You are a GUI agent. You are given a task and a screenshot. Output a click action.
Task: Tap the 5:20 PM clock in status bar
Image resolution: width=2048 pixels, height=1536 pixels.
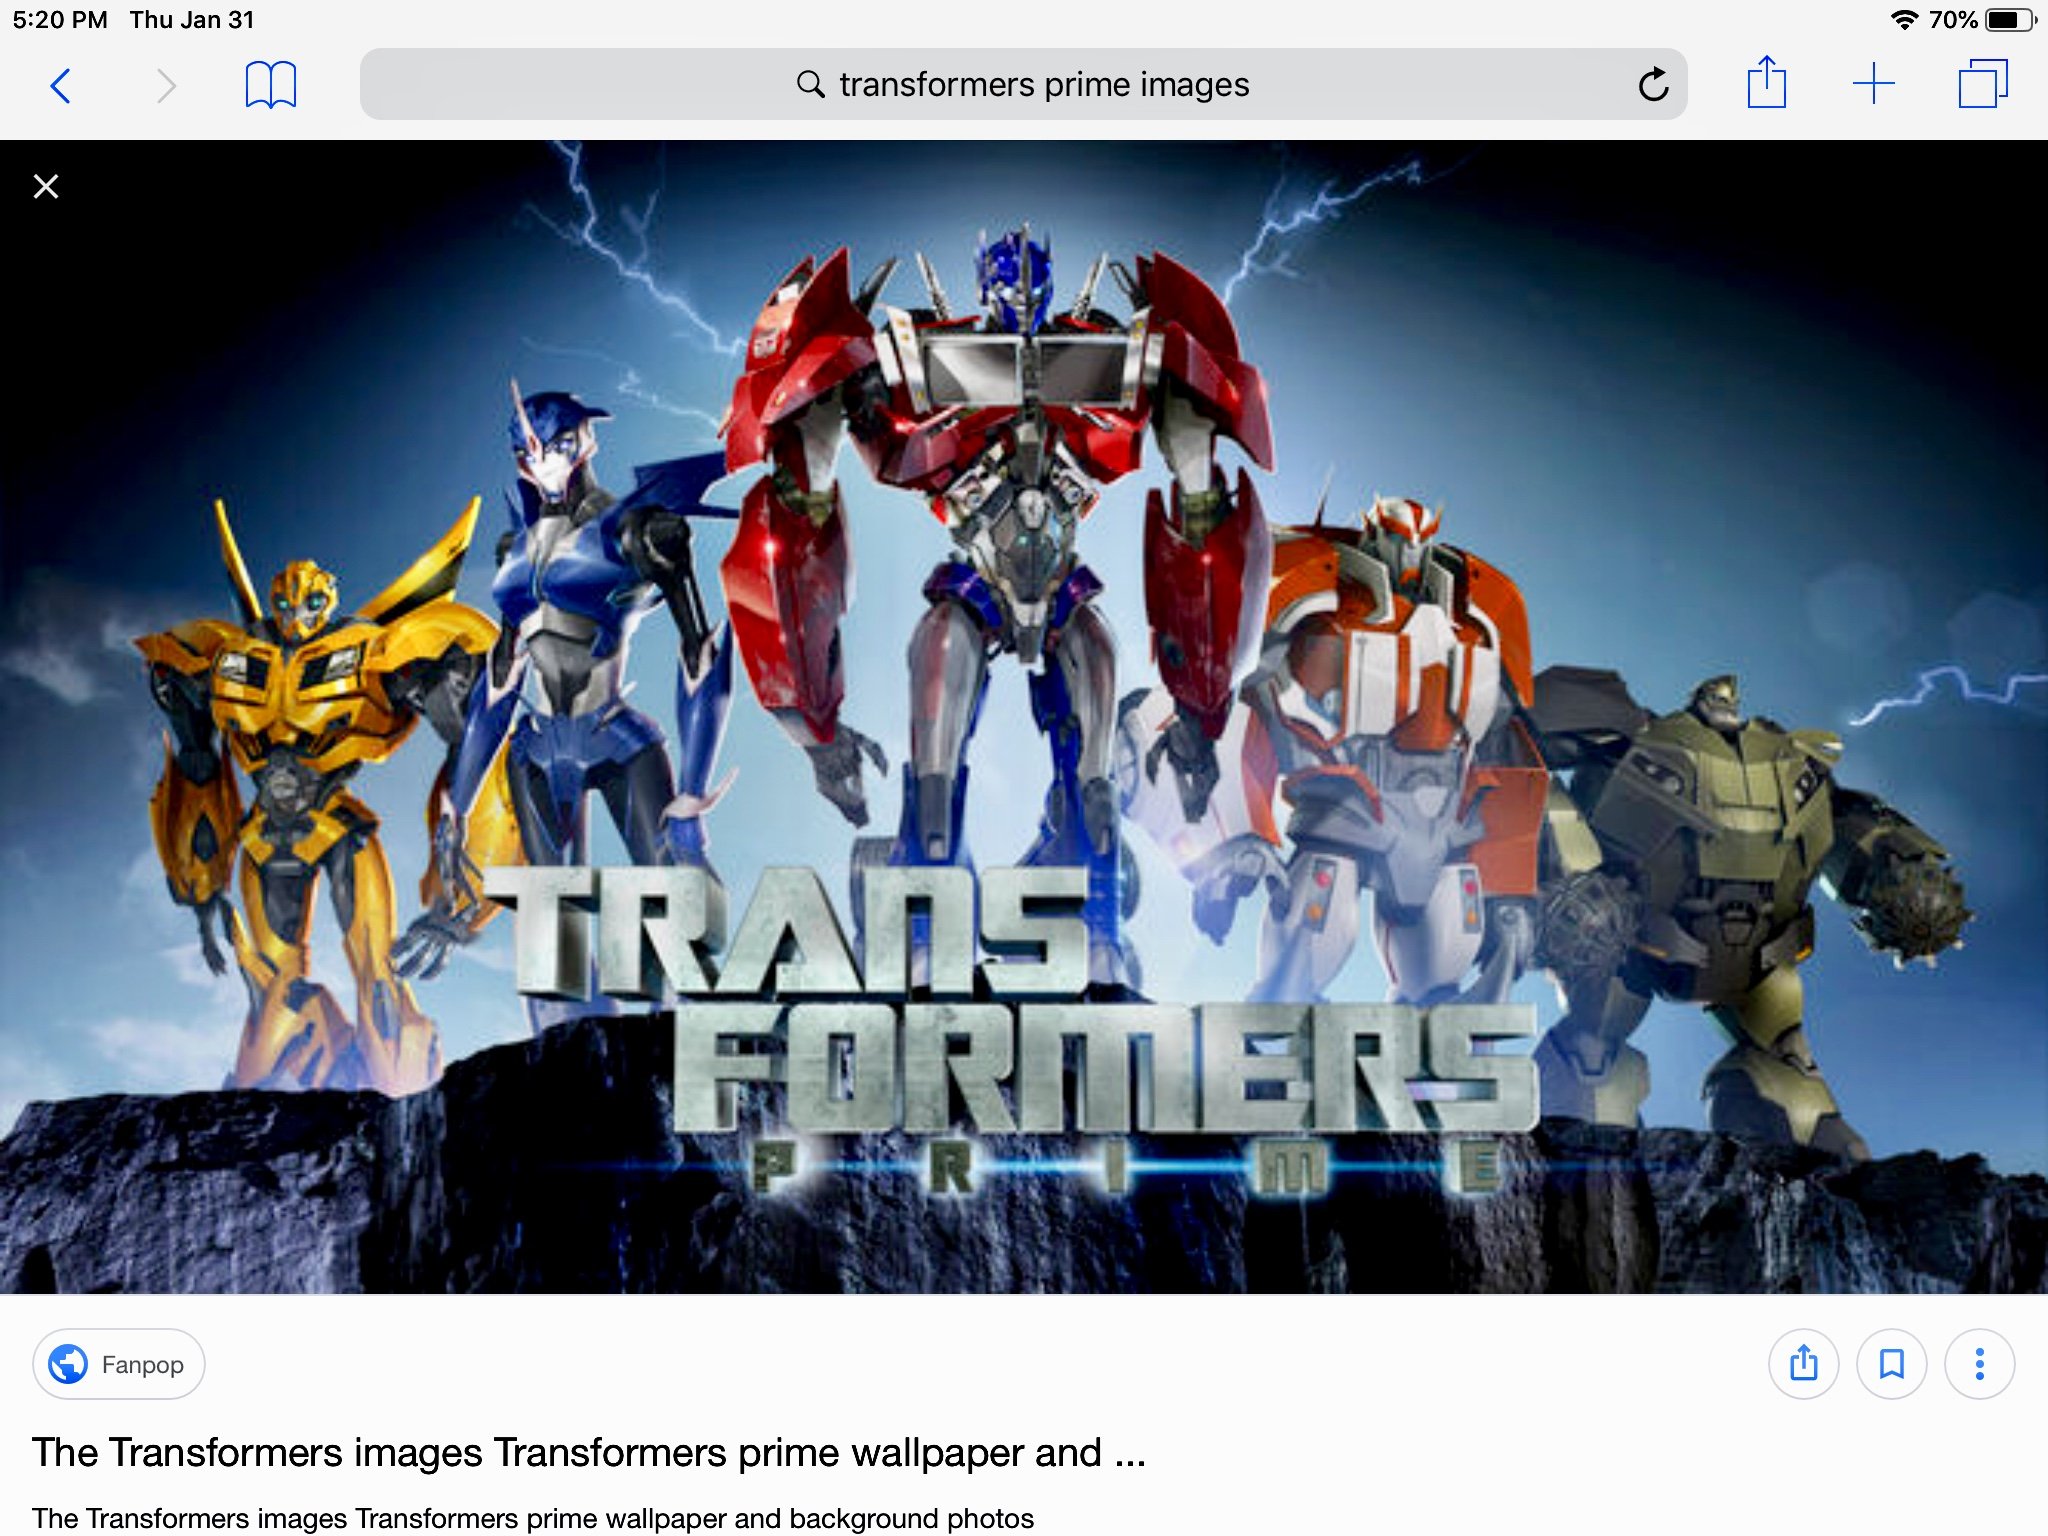pos(60,20)
